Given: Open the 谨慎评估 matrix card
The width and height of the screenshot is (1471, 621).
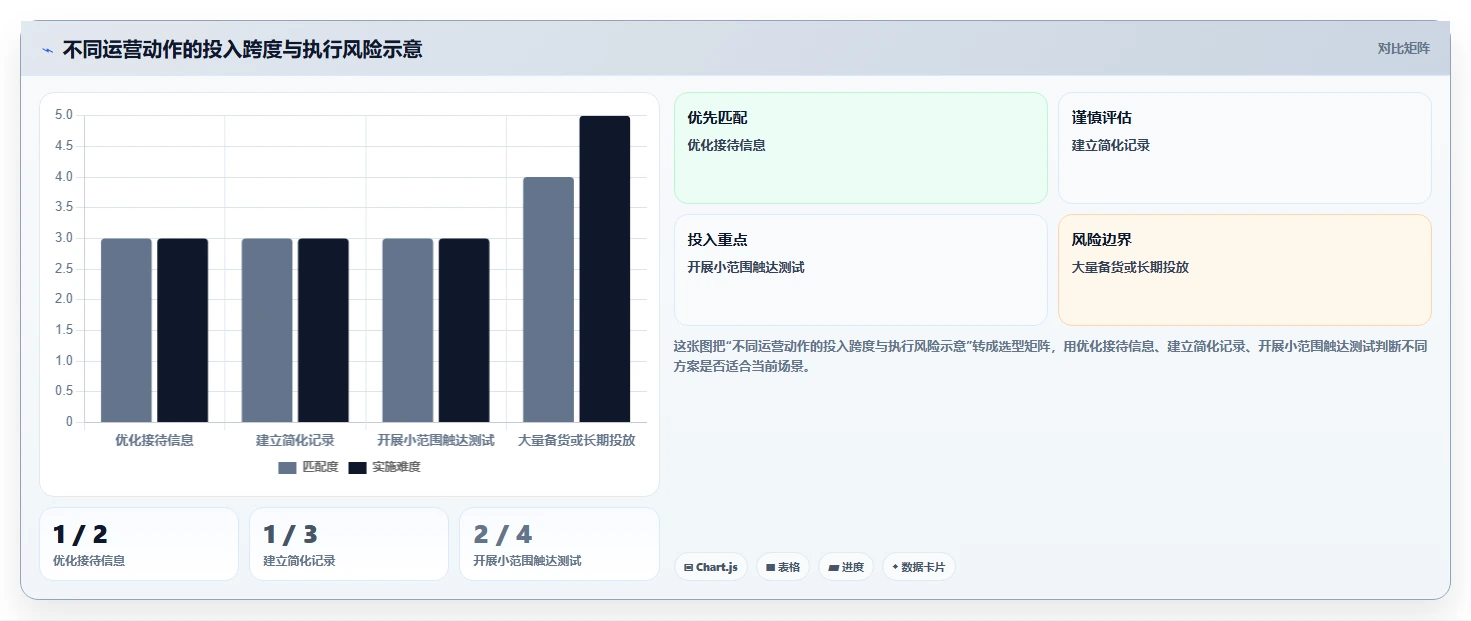Looking at the screenshot, I should pos(1245,148).
